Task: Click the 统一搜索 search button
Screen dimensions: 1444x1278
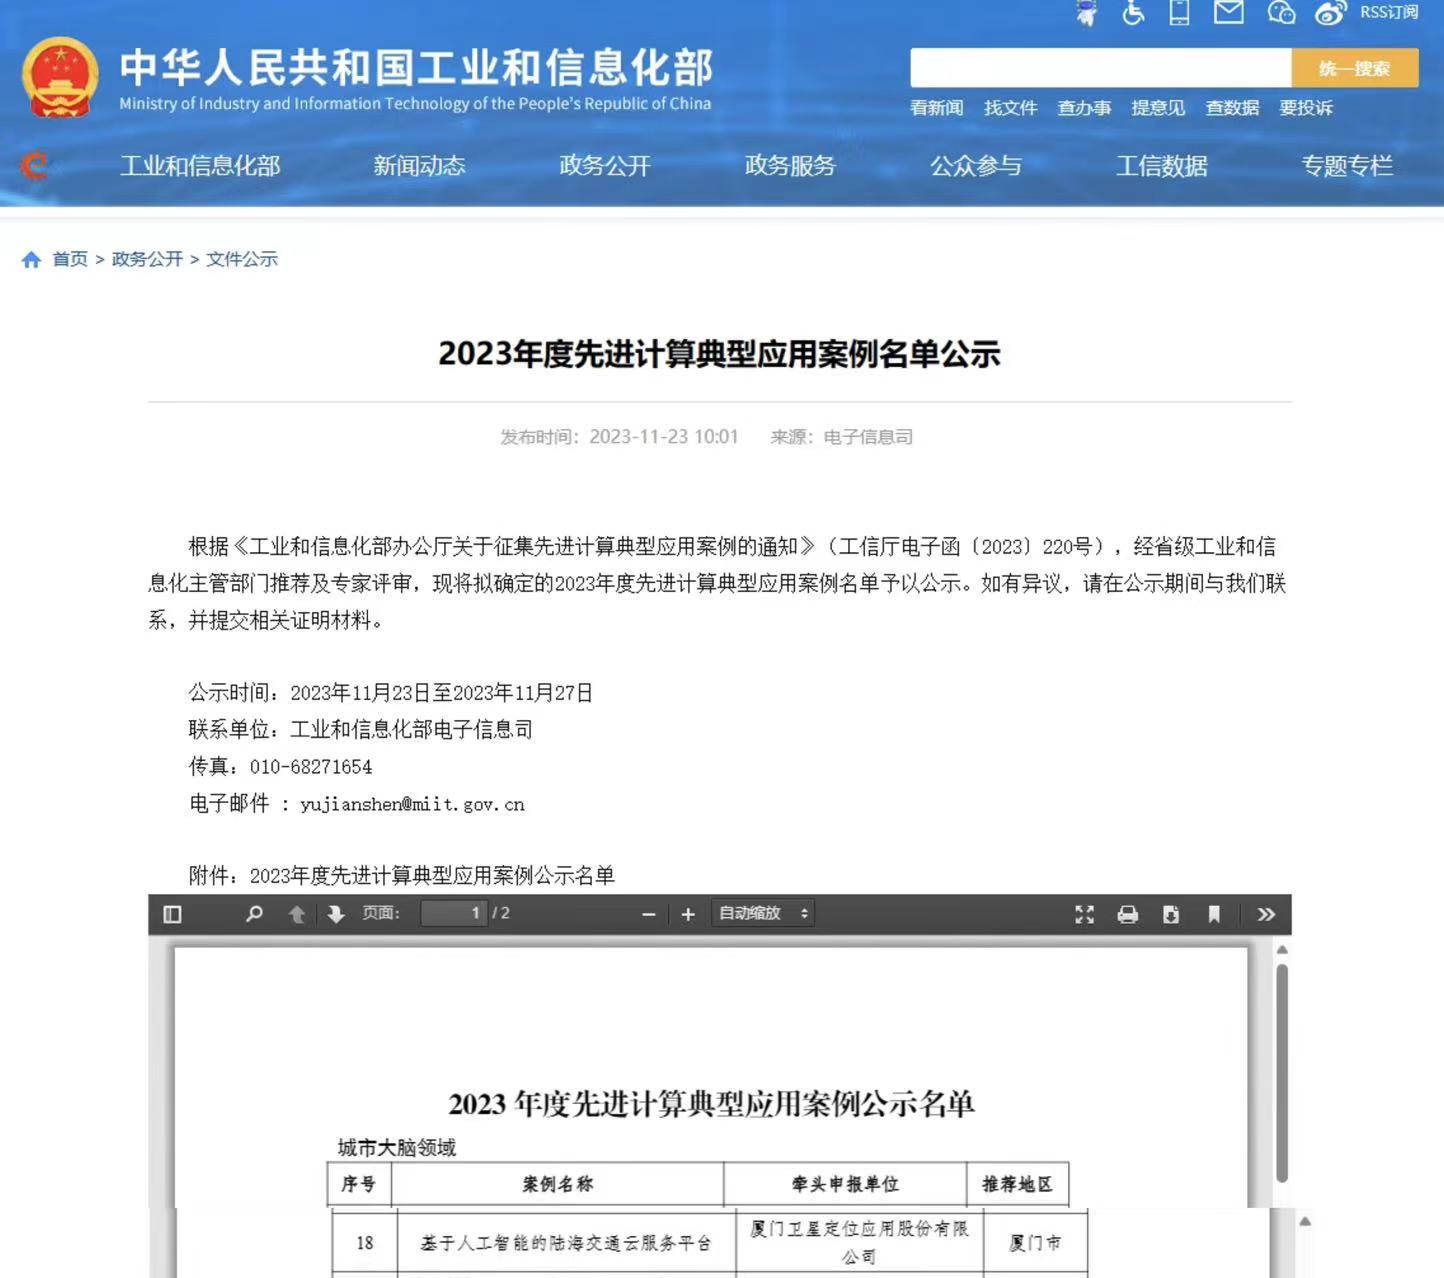Action: [x=1354, y=67]
